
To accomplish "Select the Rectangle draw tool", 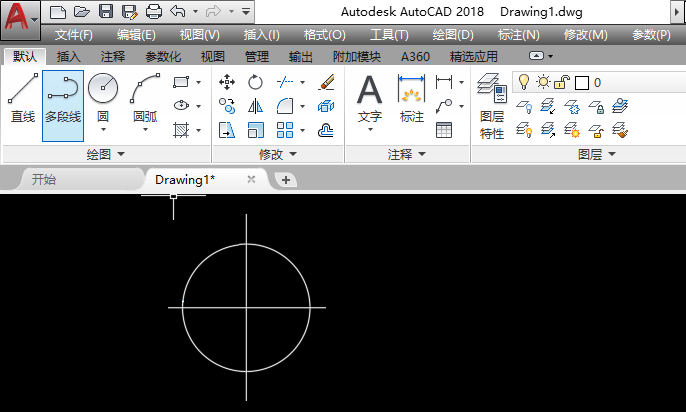I will click(181, 82).
